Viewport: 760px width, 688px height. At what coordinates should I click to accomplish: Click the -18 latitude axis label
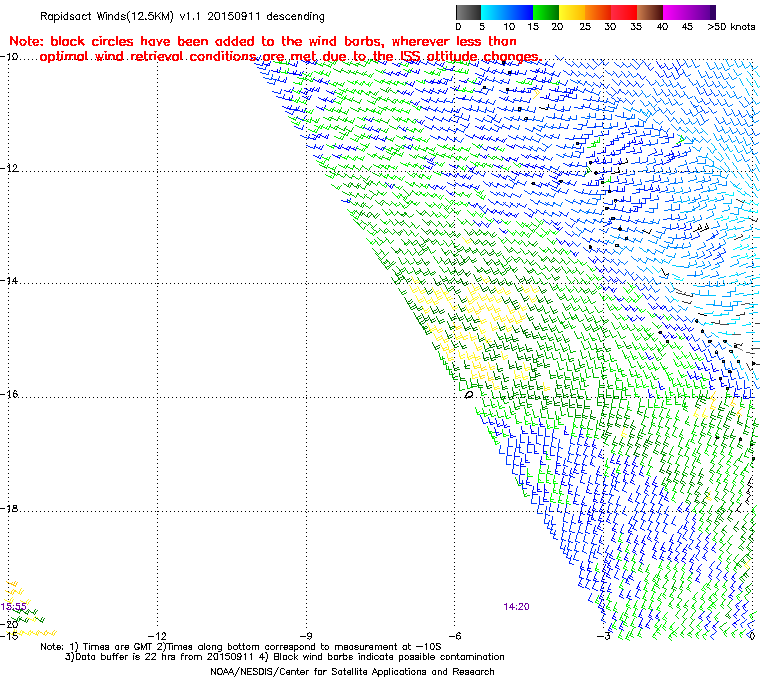[x=9, y=509]
